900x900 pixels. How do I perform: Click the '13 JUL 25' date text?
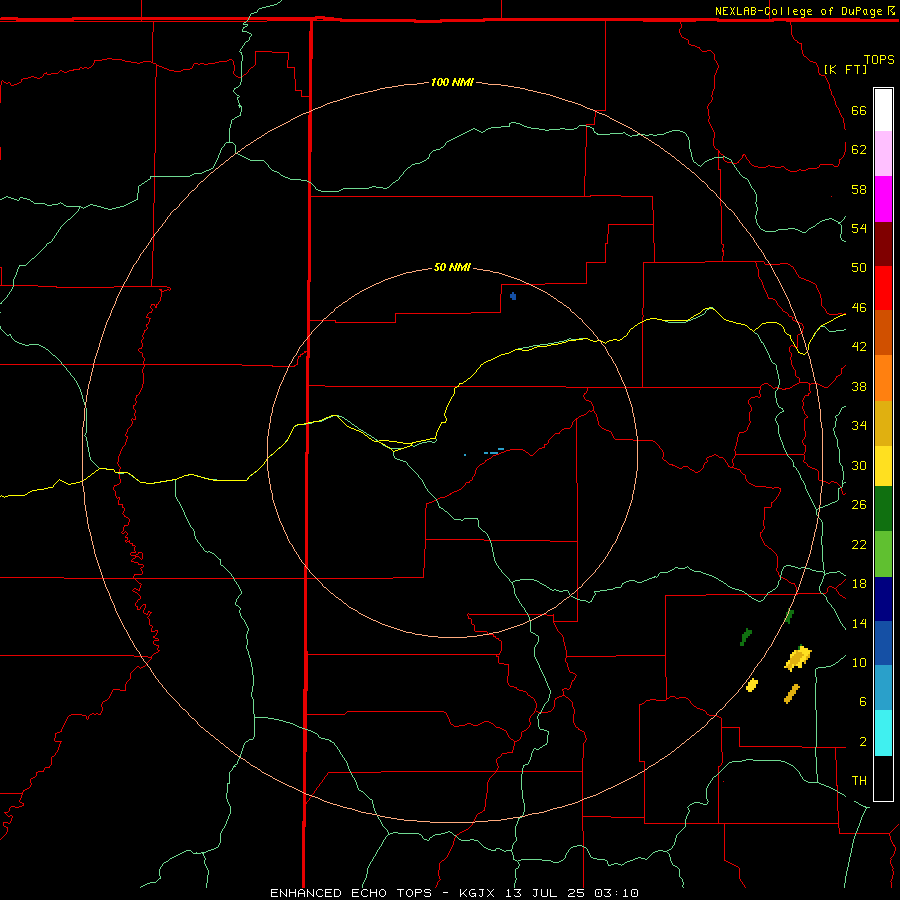pos(546,893)
